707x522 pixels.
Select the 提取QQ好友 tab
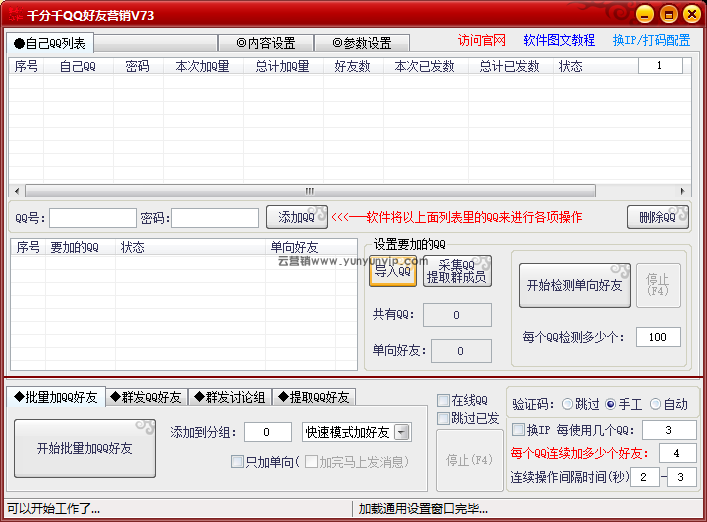pyautogui.click(x=314, y=397)
